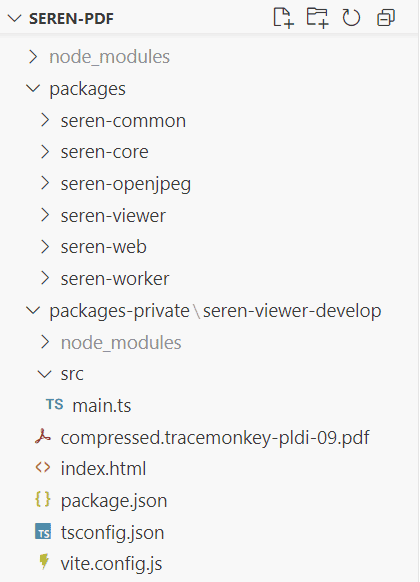
Task: Click the PDF icon of compressed.tracemonkey-pldi-09.pdf
Action: (x=43, y=436)
